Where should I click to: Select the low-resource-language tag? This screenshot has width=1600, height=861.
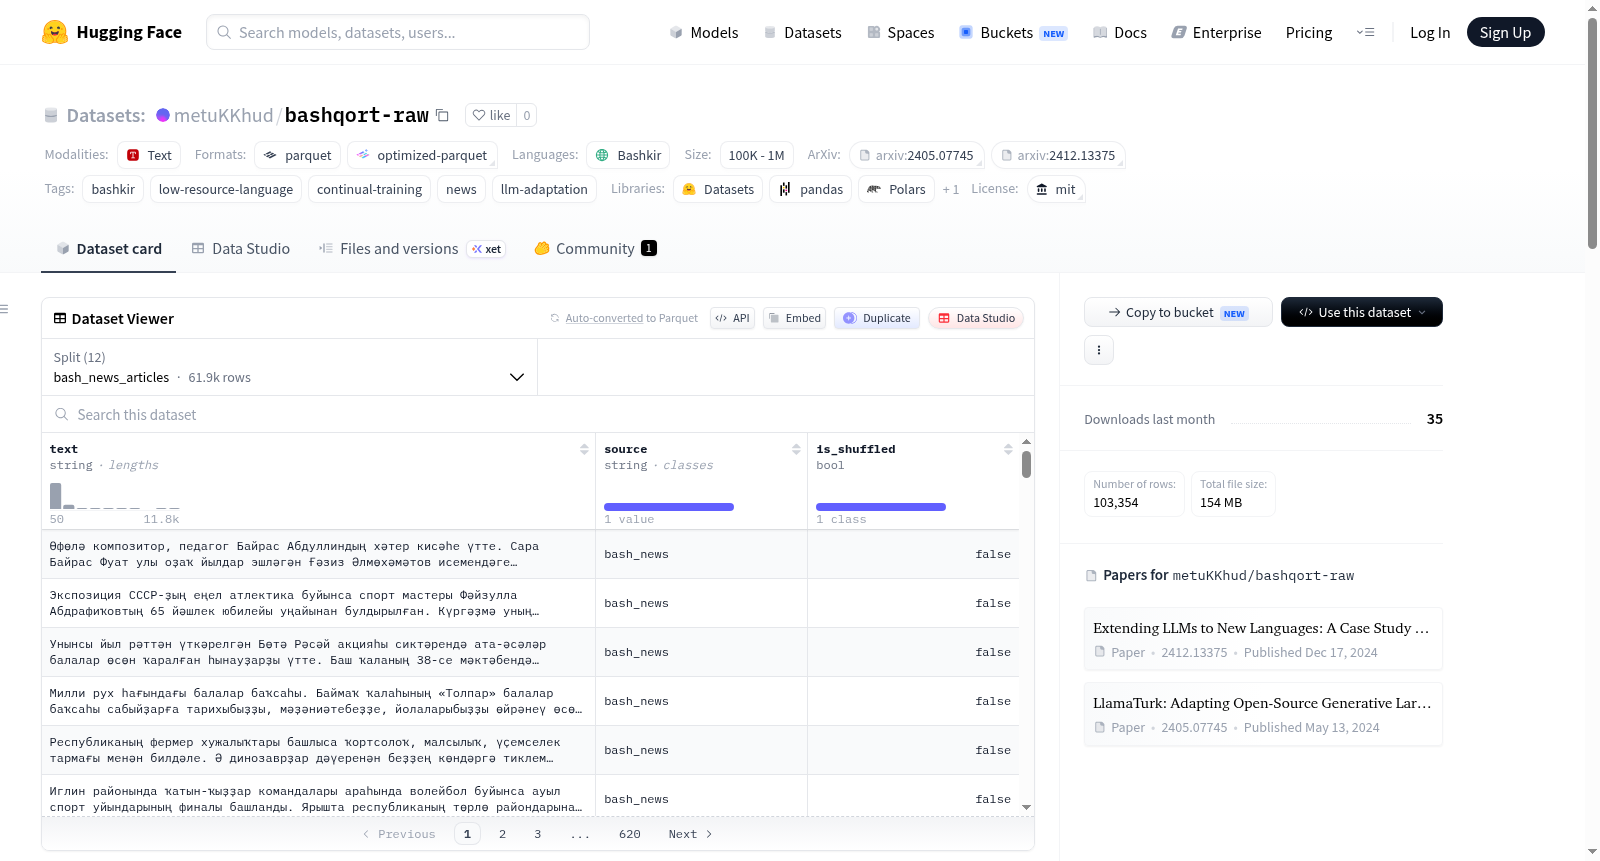pyautogui.click(x=226, y=189)
